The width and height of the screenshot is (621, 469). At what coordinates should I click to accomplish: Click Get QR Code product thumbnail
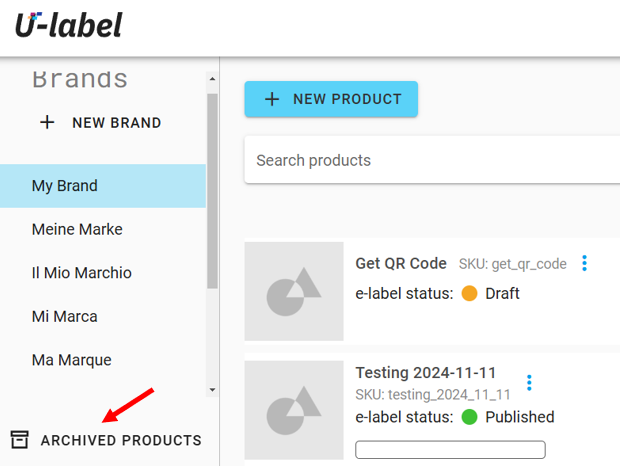pyautogui.click(x=294, y=291)
